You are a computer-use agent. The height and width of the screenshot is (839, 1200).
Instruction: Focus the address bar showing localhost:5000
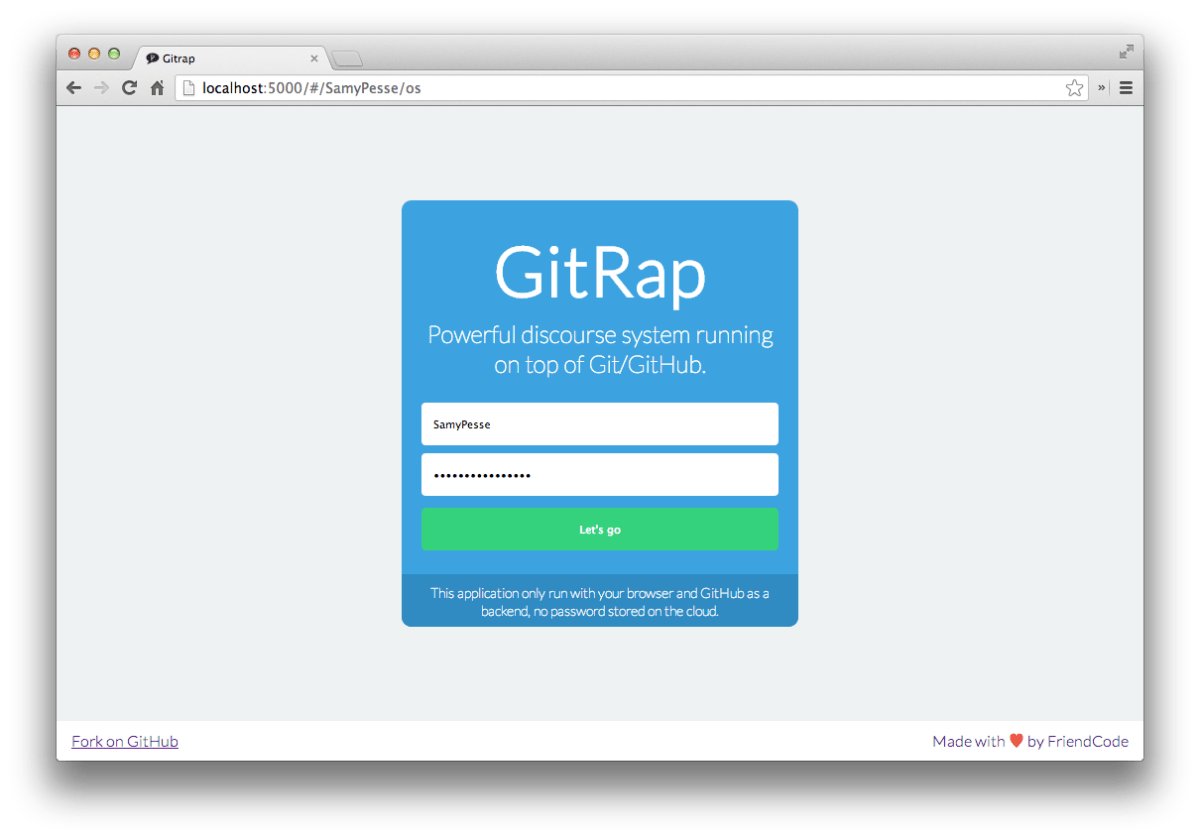632,88
